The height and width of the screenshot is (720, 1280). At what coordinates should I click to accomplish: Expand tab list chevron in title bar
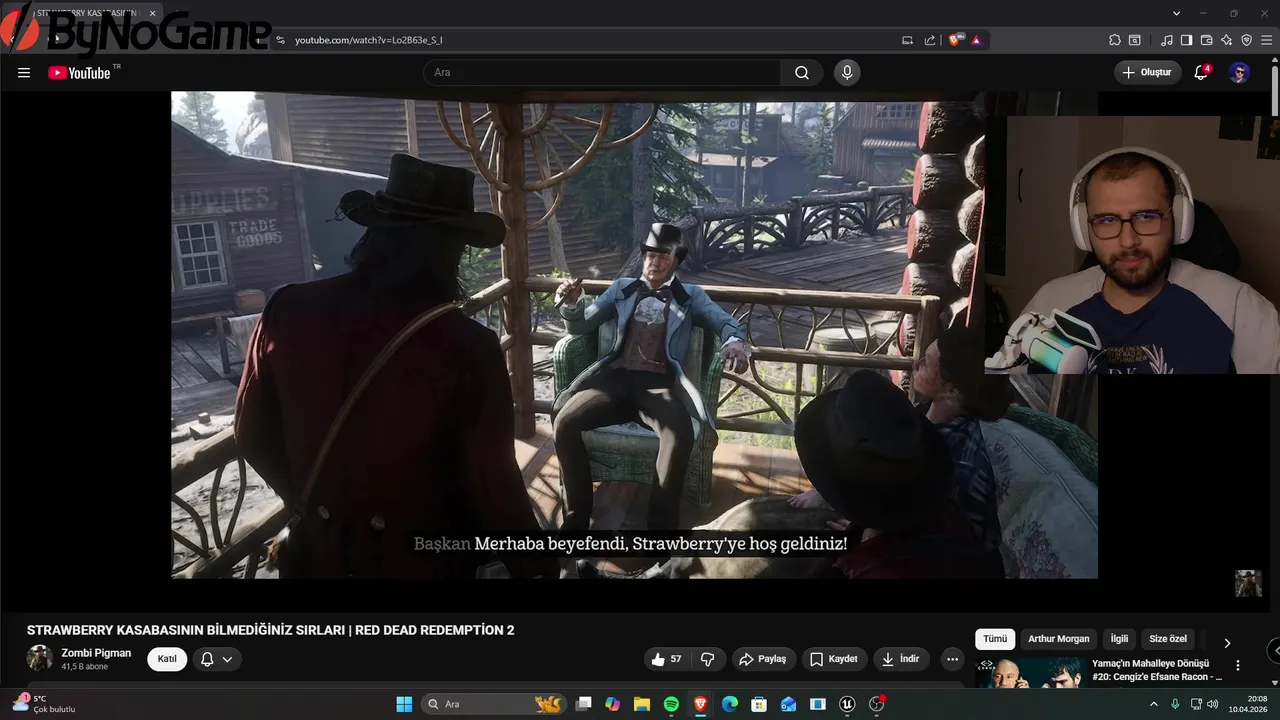point(1177,13)
